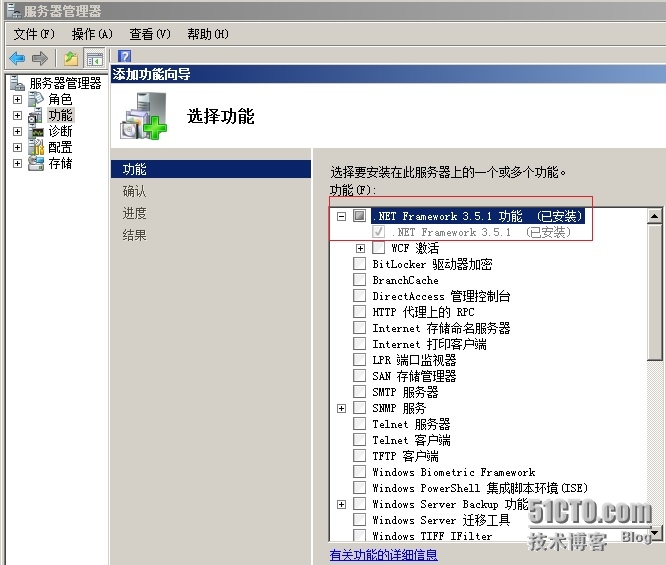
Task: Enable SNMP 服务 checkbox
Action: pos(359,408)
